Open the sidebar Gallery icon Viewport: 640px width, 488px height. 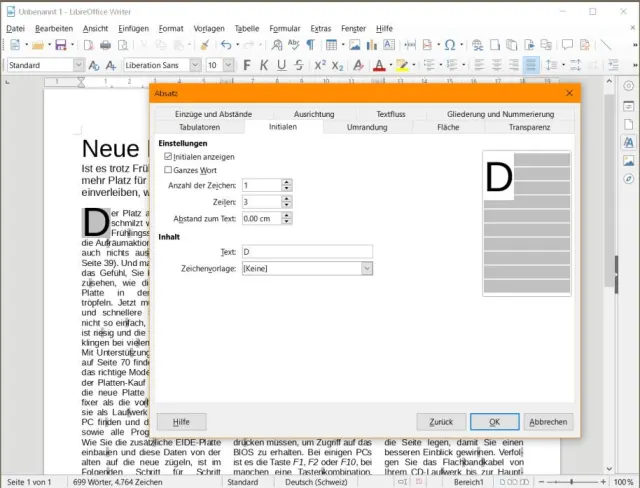pyautogui.click(x=628, y=160)
